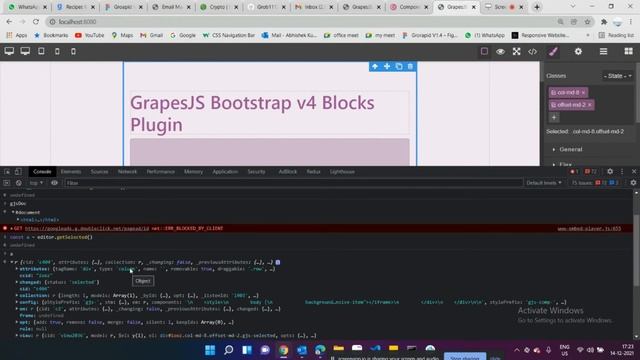Open the Elements tab in DevTools

71,172
